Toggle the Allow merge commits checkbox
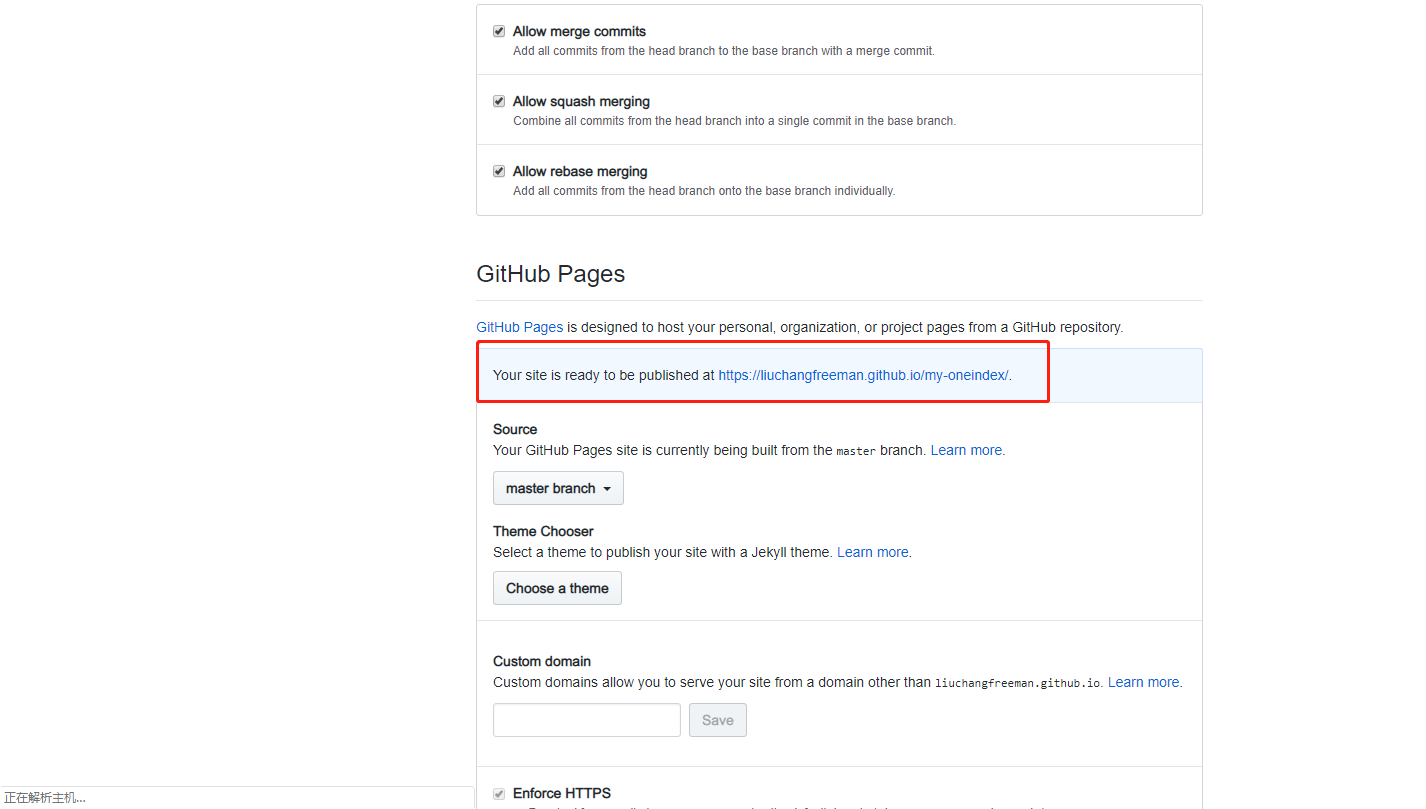This screenshot has width=1426, height=809. click(x=499, y=32)
